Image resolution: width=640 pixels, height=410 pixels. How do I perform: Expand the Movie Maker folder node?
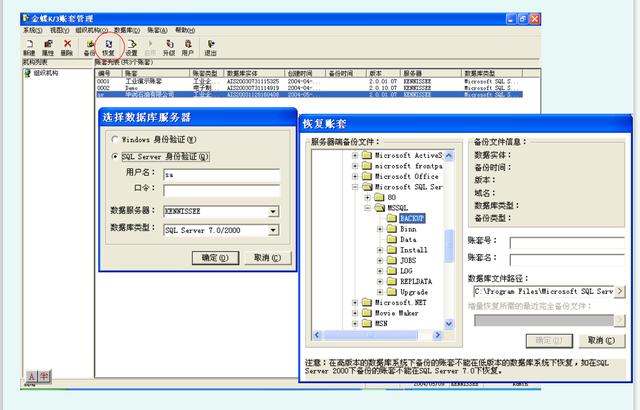355,313
